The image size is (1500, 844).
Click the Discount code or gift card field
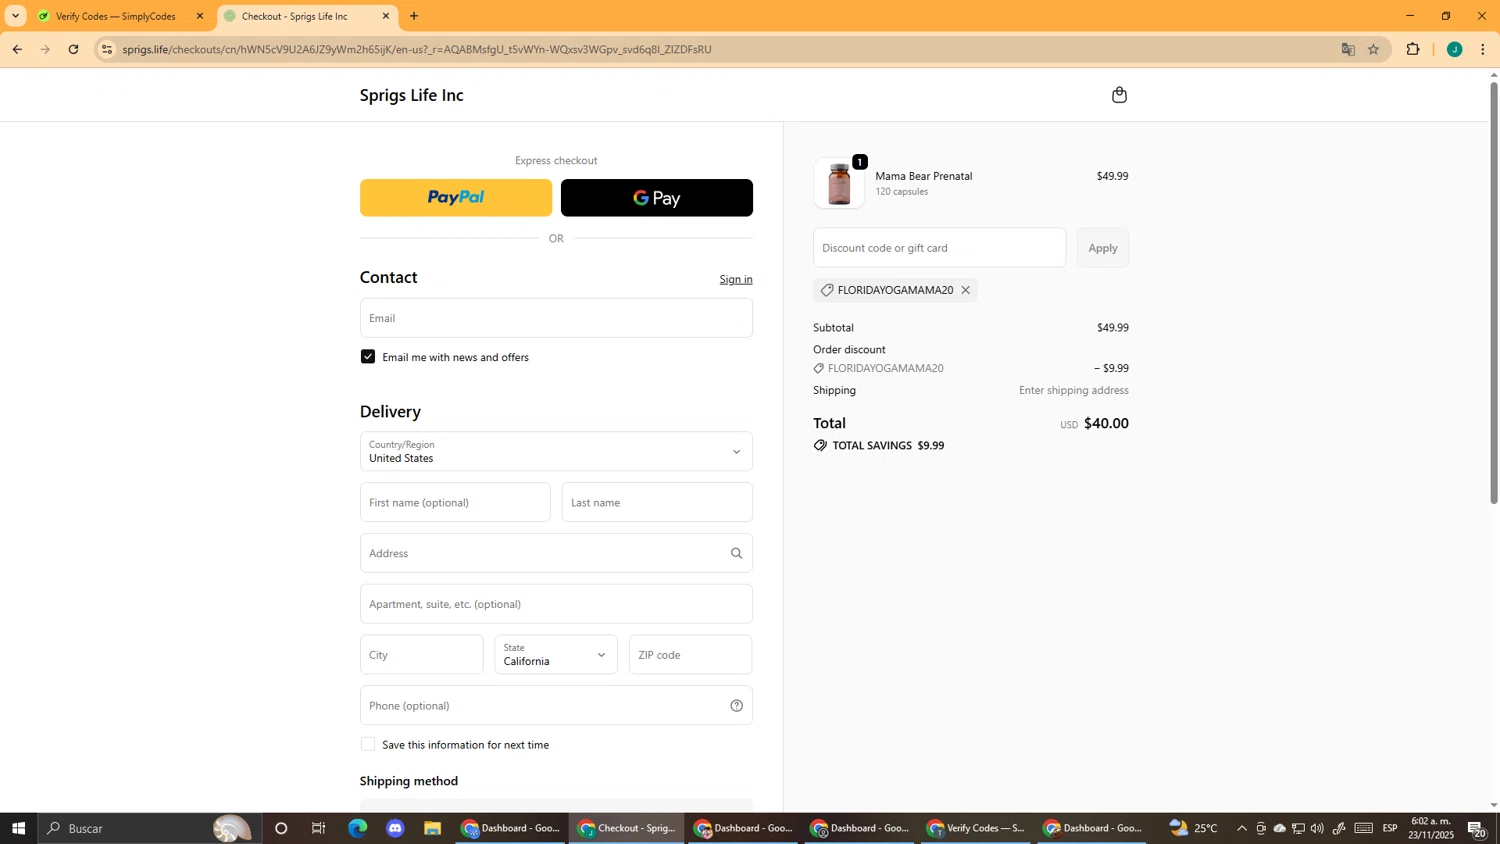(939, 248)
